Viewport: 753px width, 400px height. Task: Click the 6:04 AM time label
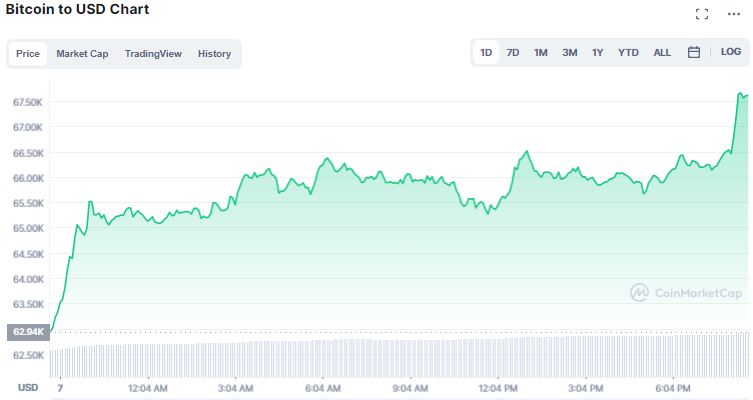323,388
